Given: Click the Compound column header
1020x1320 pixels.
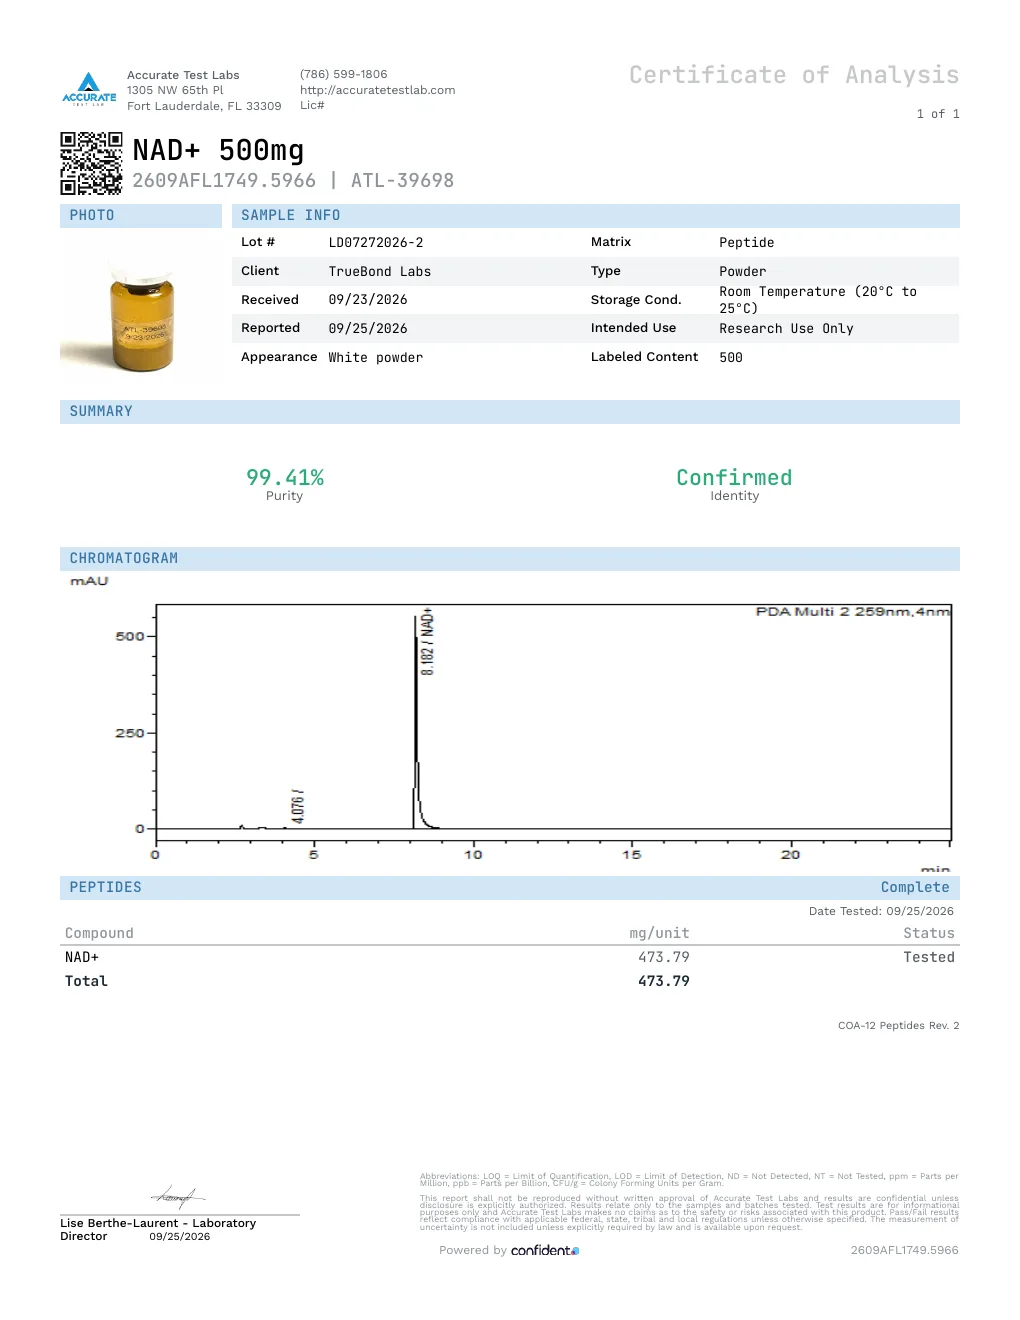Looking at the screenshot, I should [99, 934].
